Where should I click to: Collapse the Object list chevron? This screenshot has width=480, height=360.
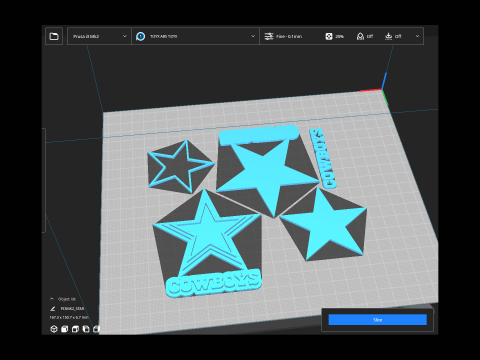pos(52,299)
